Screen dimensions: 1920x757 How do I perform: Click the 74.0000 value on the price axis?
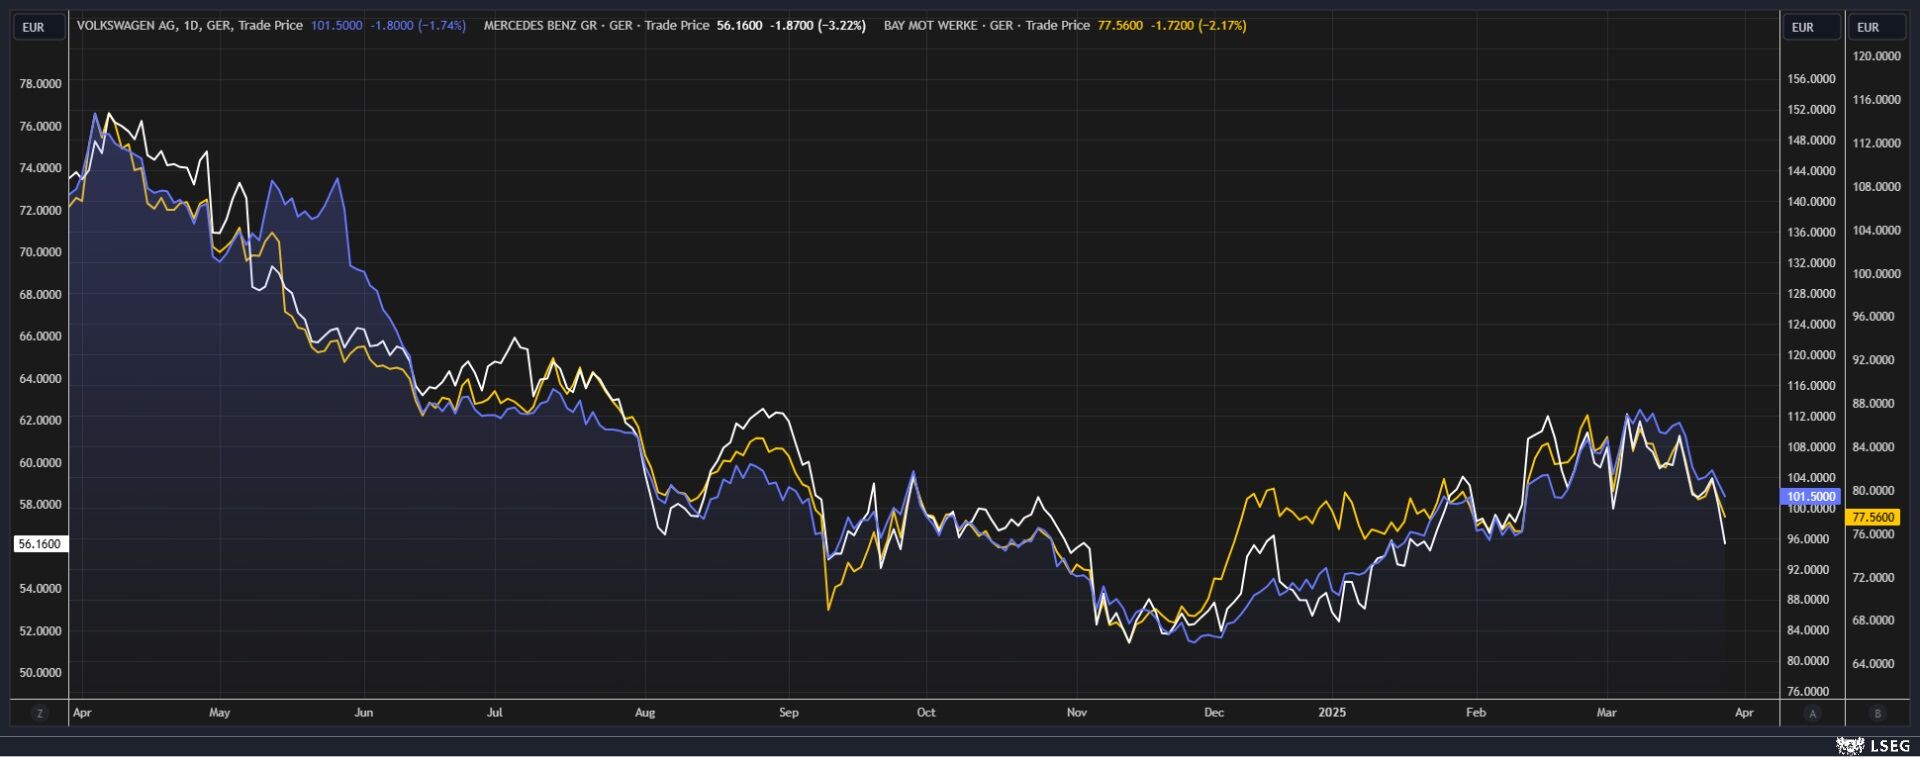pos(40,168)
